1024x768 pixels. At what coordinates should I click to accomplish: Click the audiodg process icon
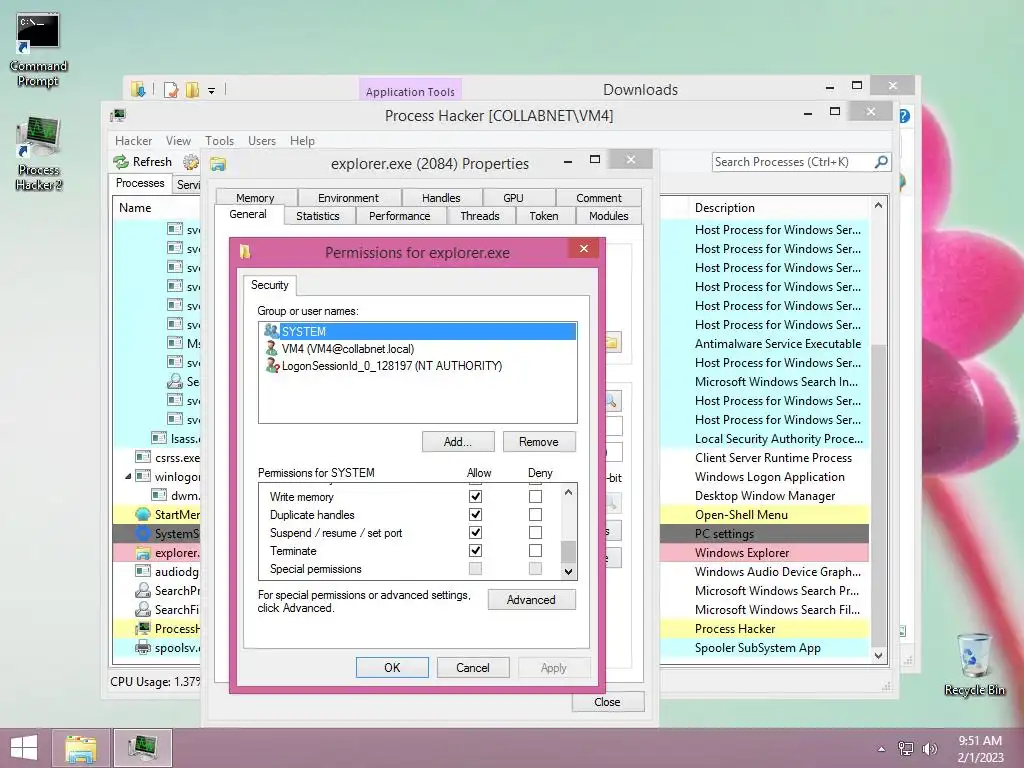(x=143, y=571)
